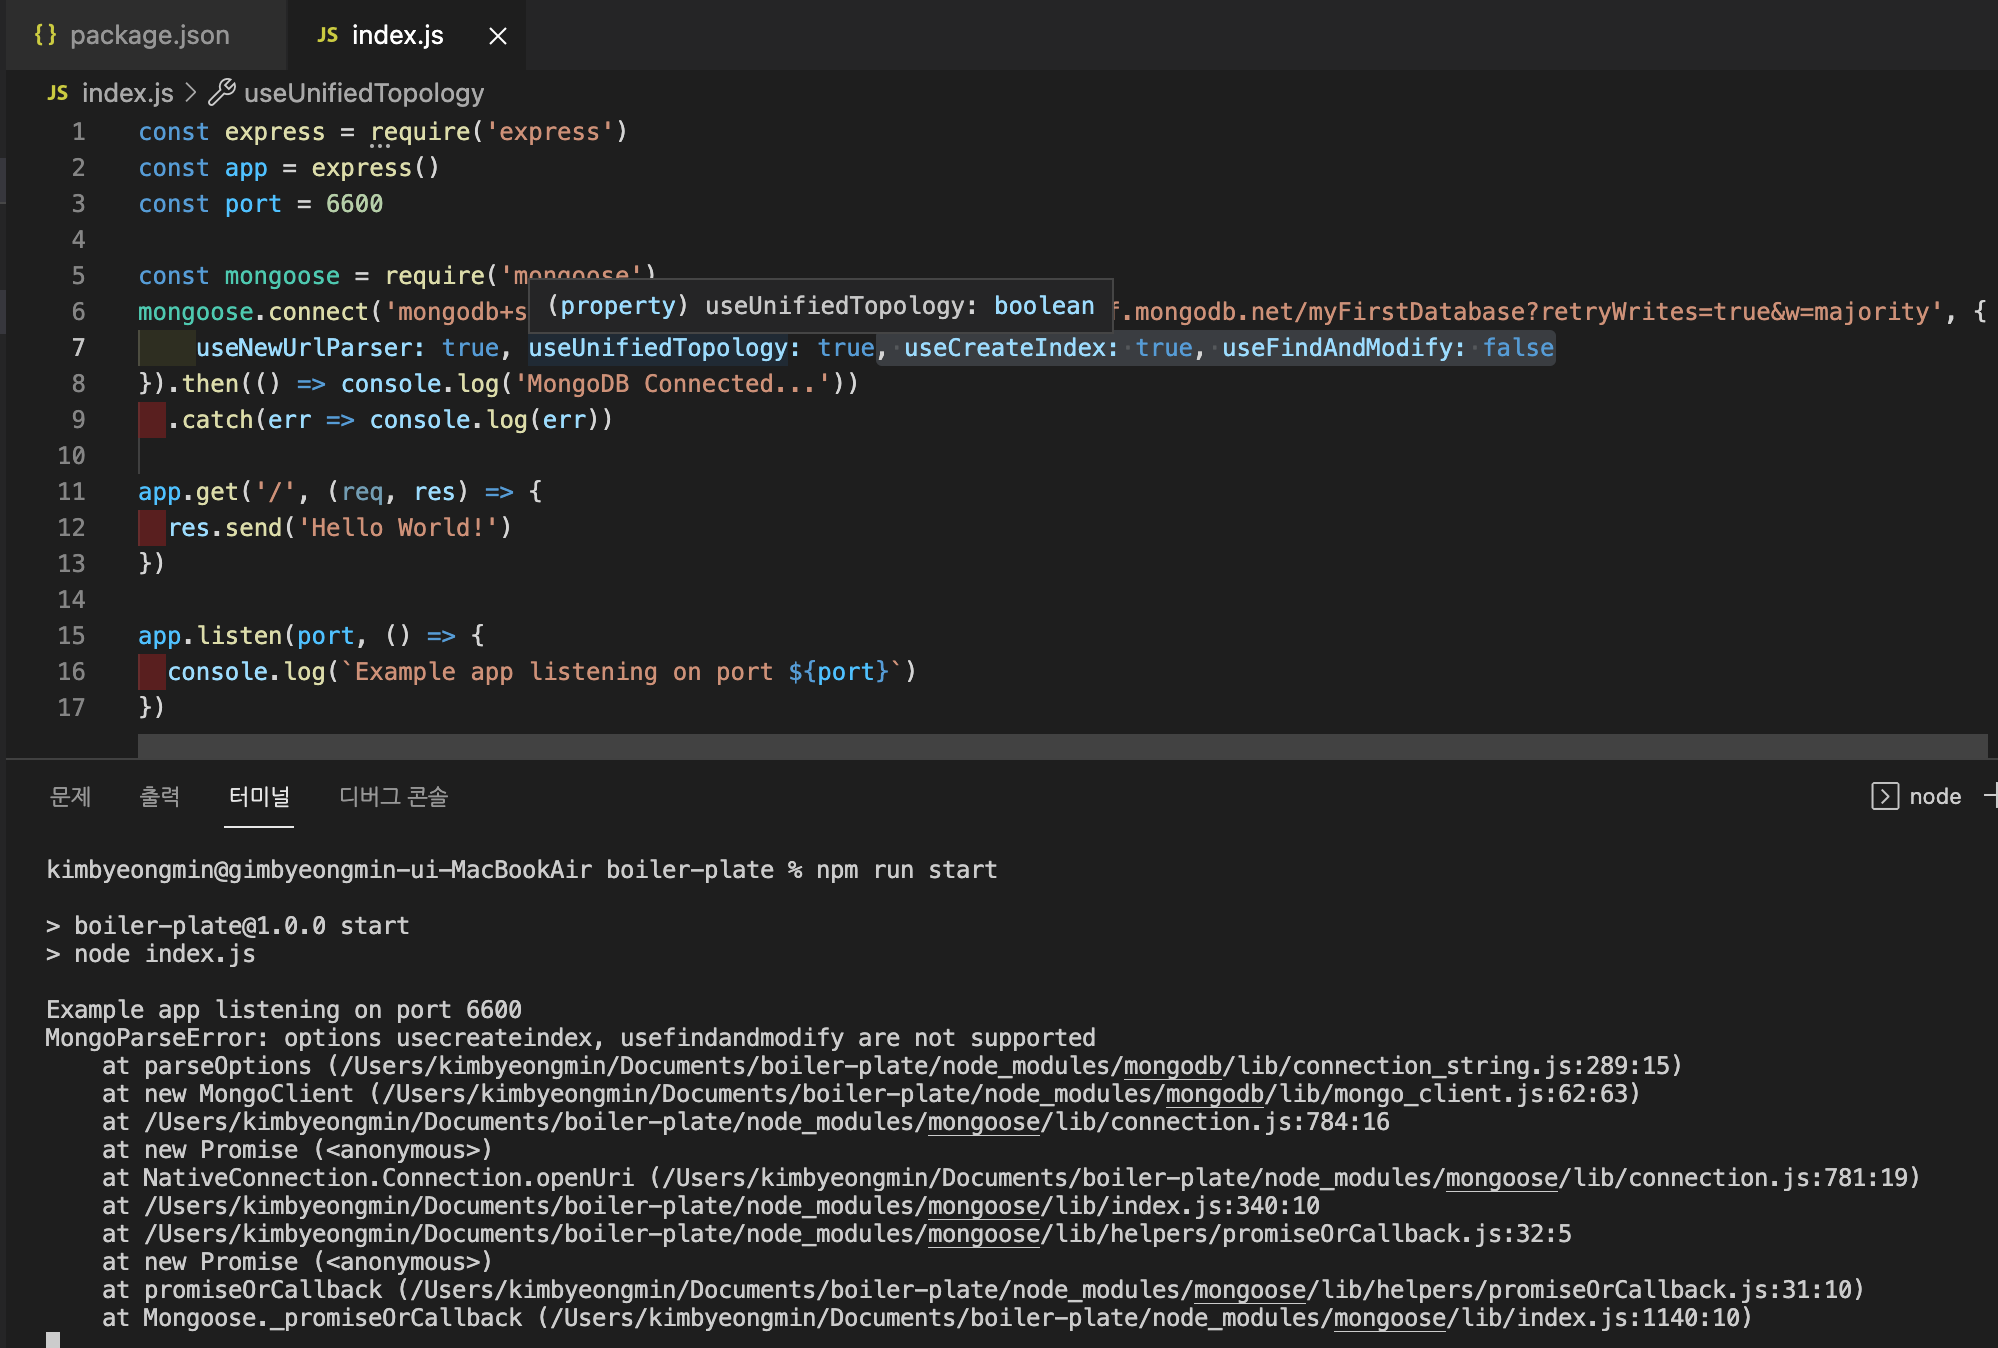1998x1348 pixels.
Task: Expand the breadcrumb chevron after index.js
Action: [191, 93]
